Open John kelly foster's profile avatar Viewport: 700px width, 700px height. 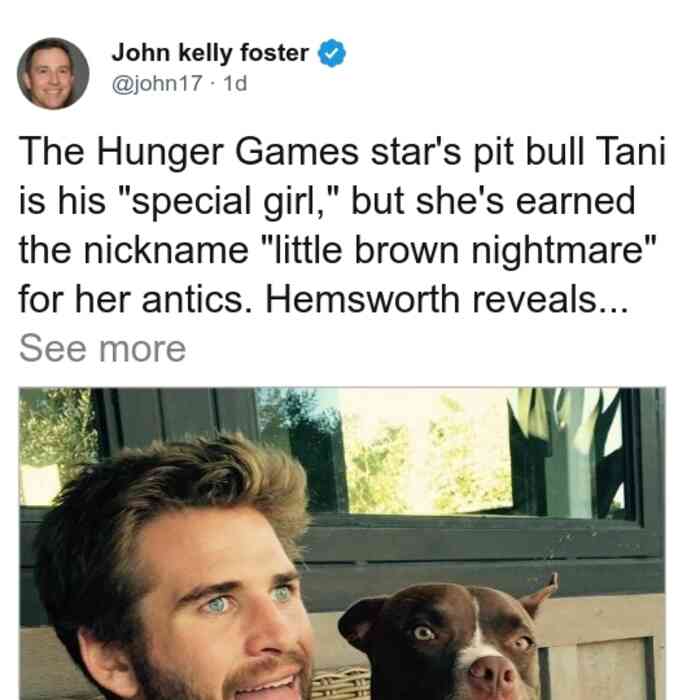(53, 74)
